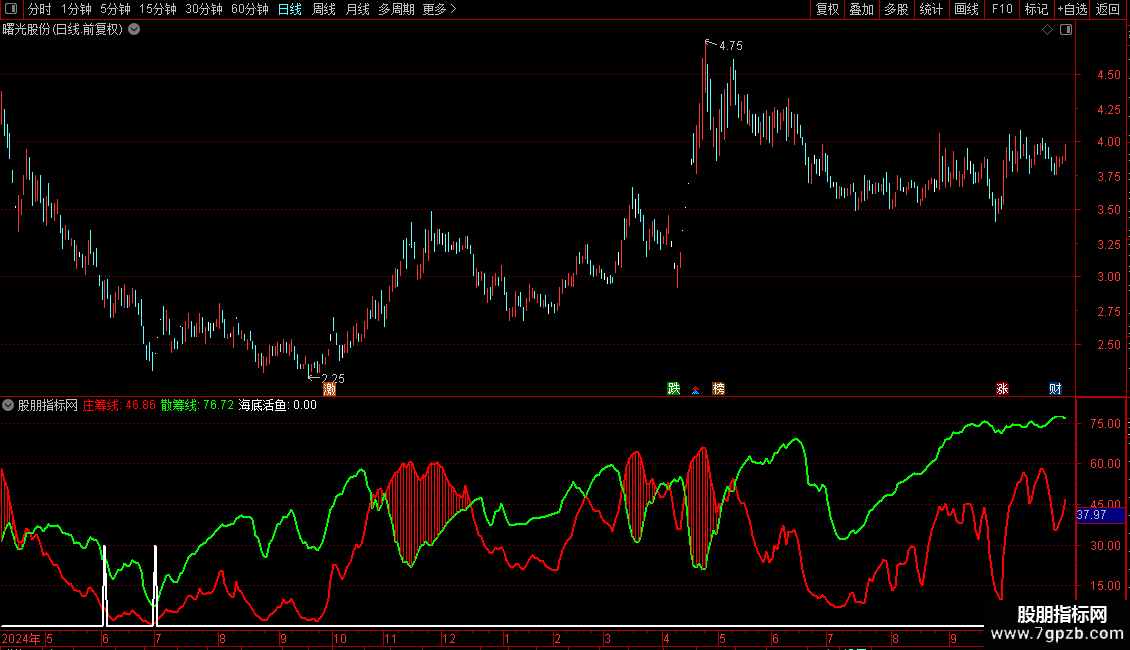Add stock with +自选 button
Image resolution: width=1130 pixels, height=650 pixels.
[x=1072, y=9]
